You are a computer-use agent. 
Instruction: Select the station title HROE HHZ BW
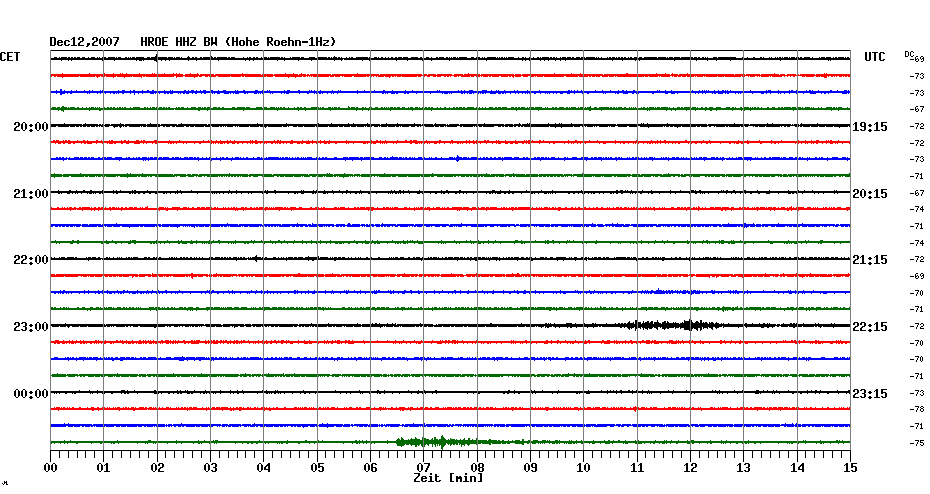(x=179, y=42)
